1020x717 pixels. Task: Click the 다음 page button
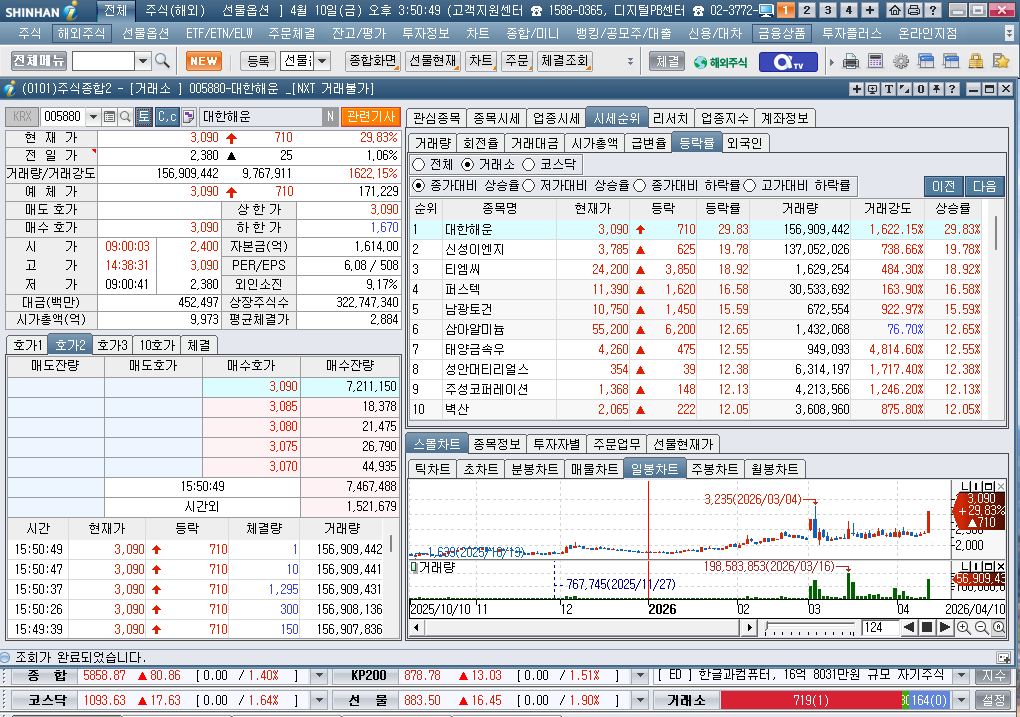pos(984,187)
